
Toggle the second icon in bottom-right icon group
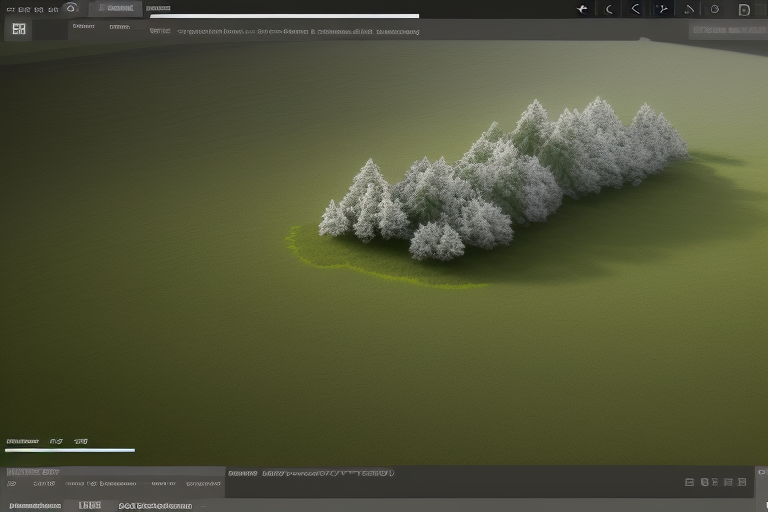pyautogui.click(x=704, y=482)
